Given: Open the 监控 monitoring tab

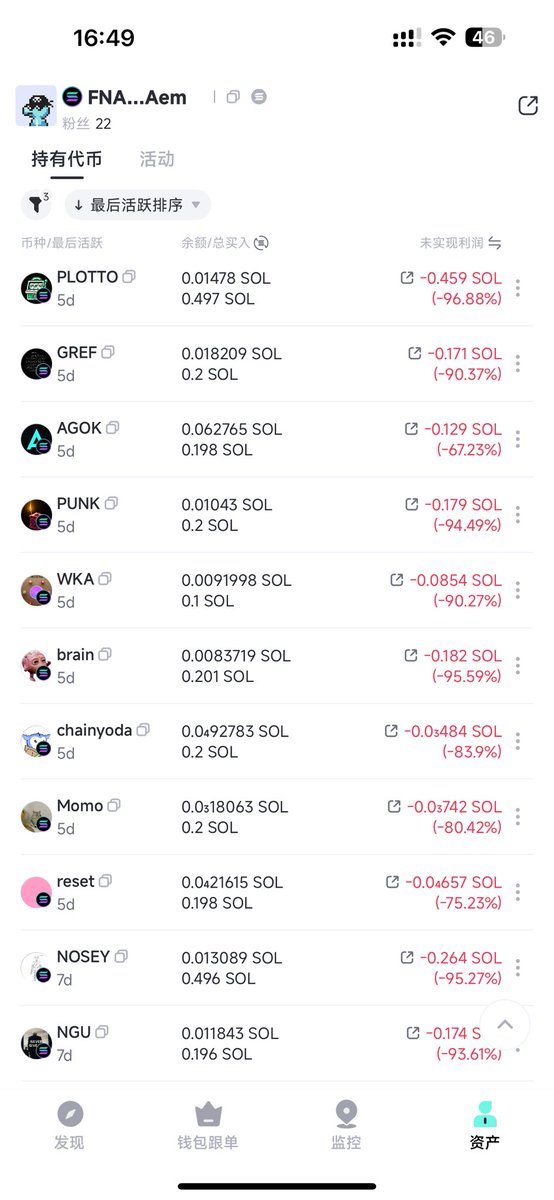Looking at the screenshot, I should pyautogui.click(x=346, y=1126).
